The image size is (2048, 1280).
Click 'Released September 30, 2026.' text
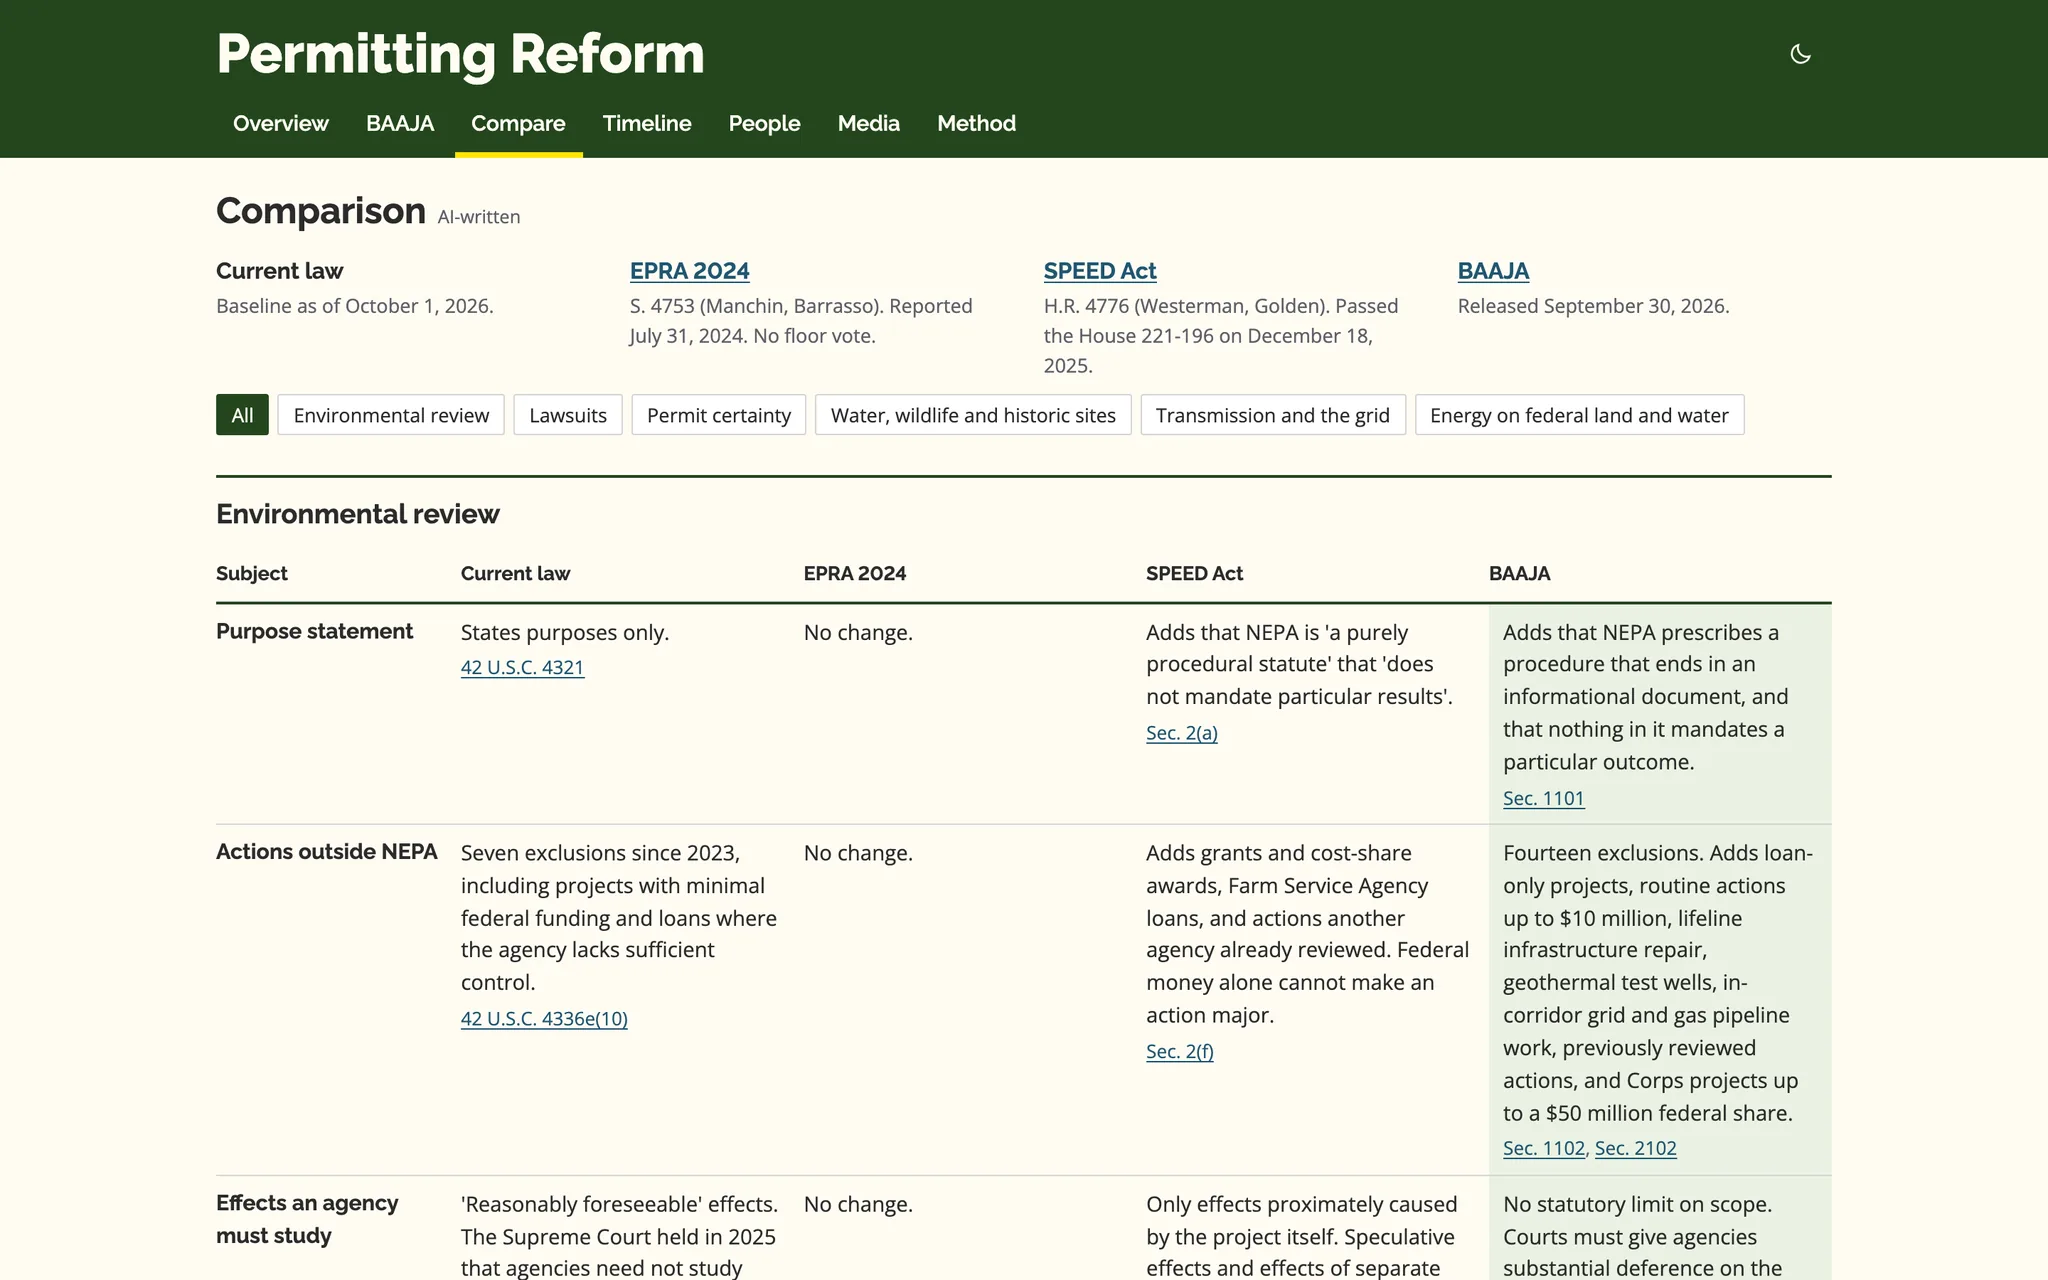1593,306
